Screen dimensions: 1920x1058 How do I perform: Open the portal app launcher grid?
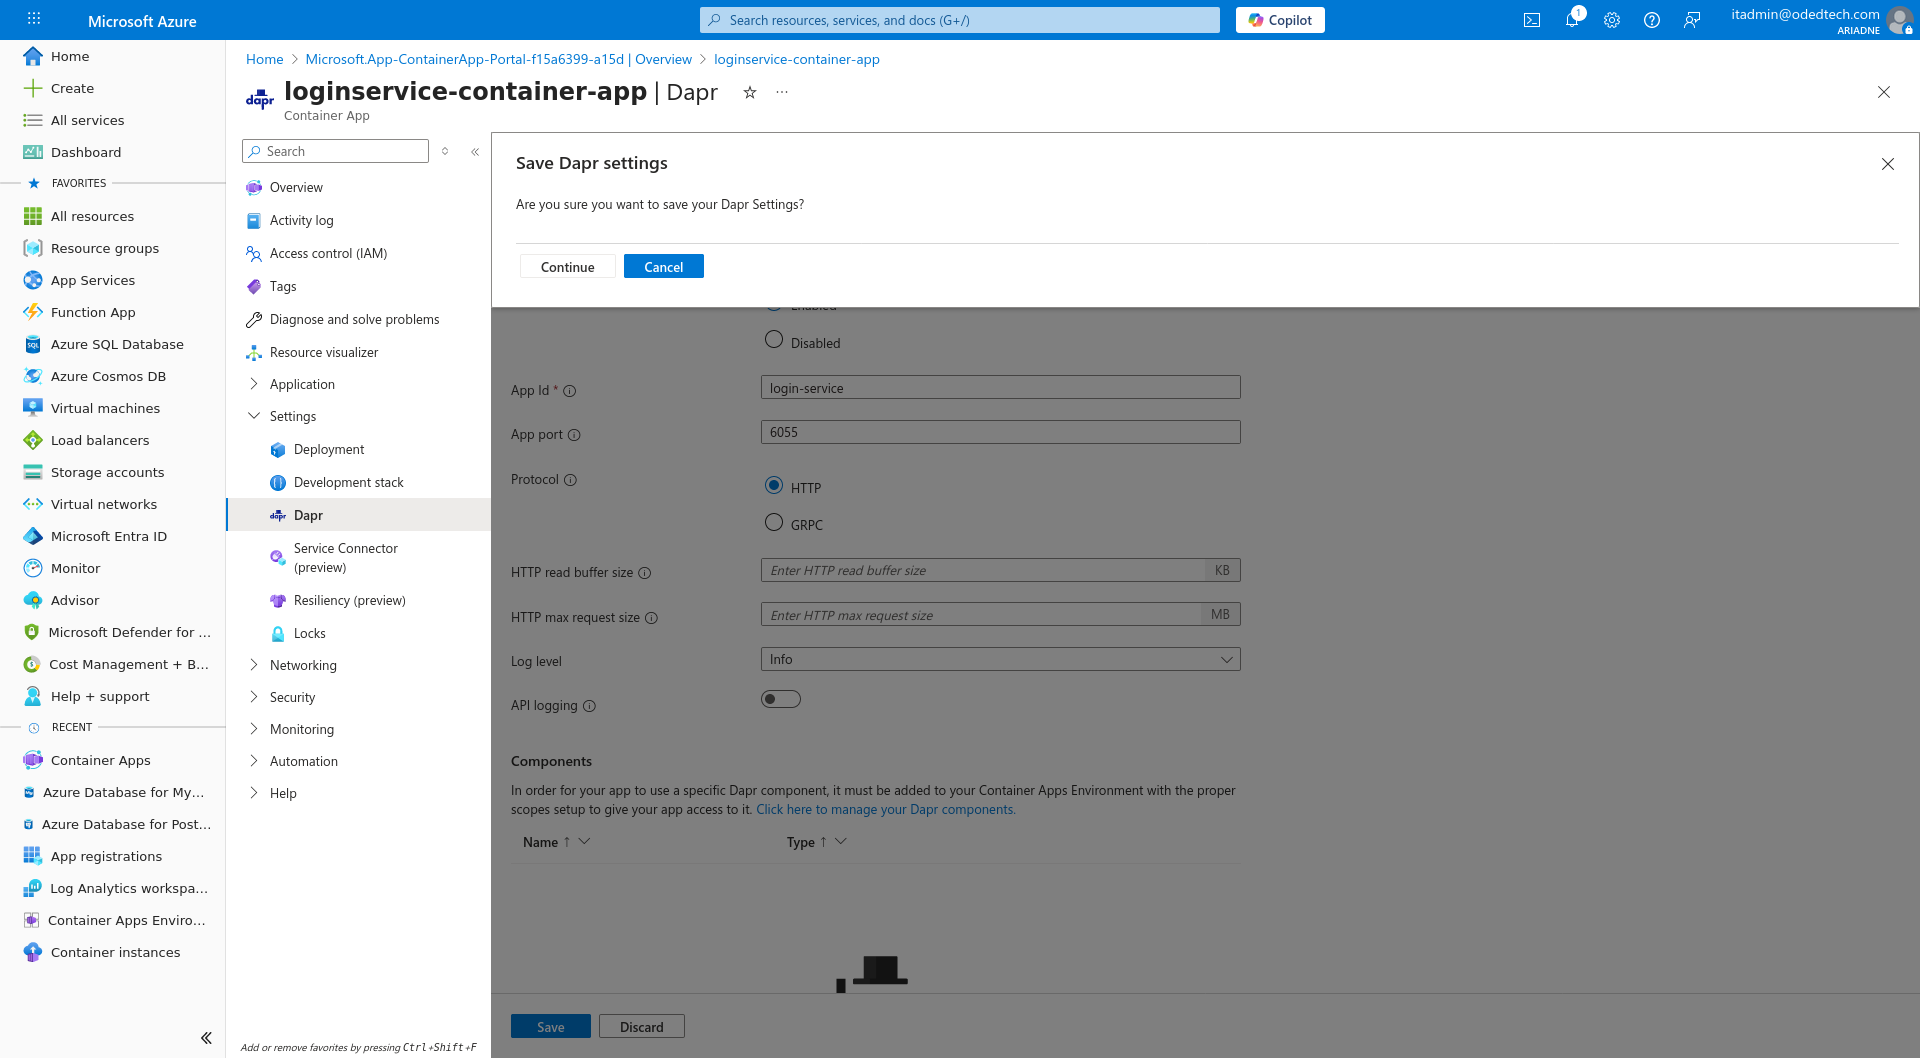coord(34,19)
